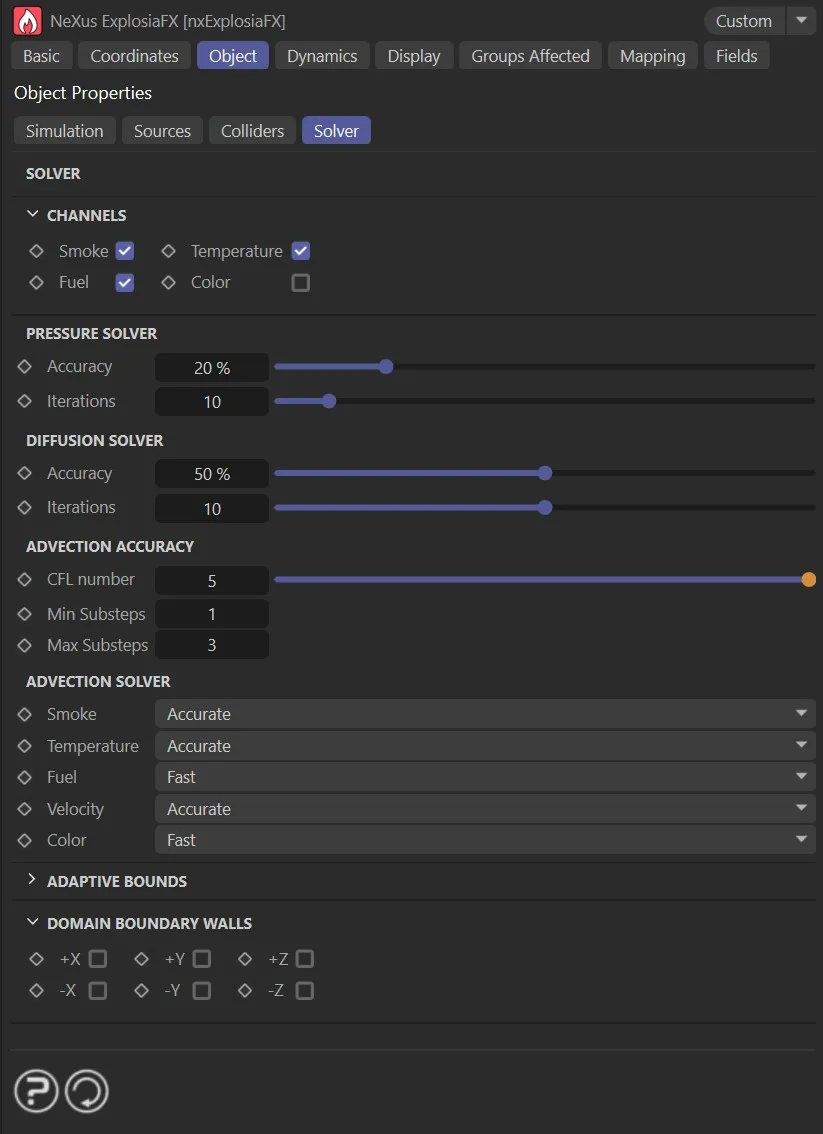This screenshot has height=1134, width=823.
Task: Select the Colliders sub-tab button
Action: [x=252, y=131]
